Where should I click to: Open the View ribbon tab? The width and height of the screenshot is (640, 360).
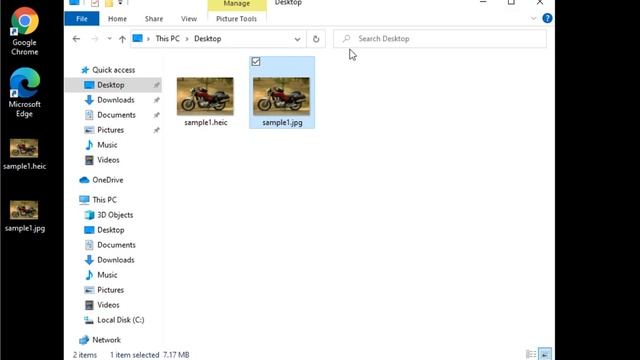pos(189,19)
